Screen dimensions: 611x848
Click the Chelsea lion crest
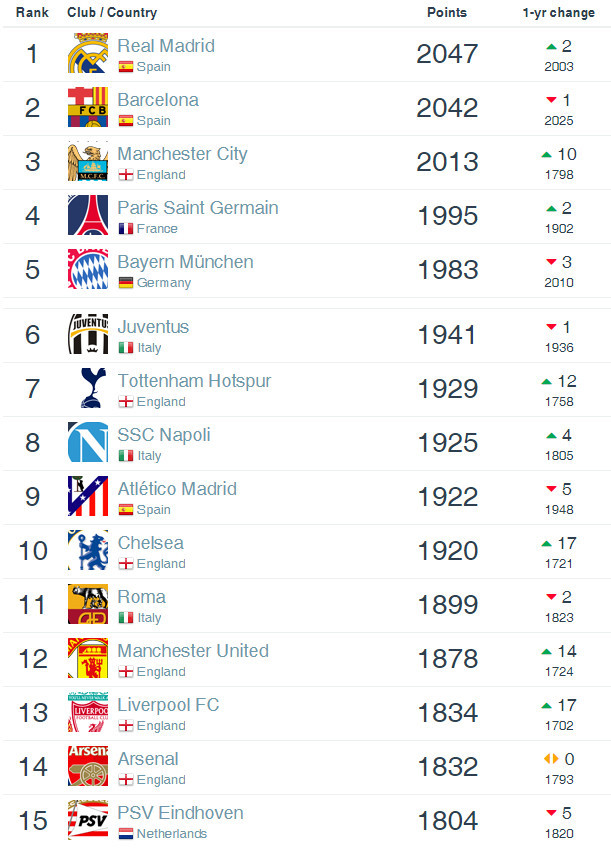[88, 551]
